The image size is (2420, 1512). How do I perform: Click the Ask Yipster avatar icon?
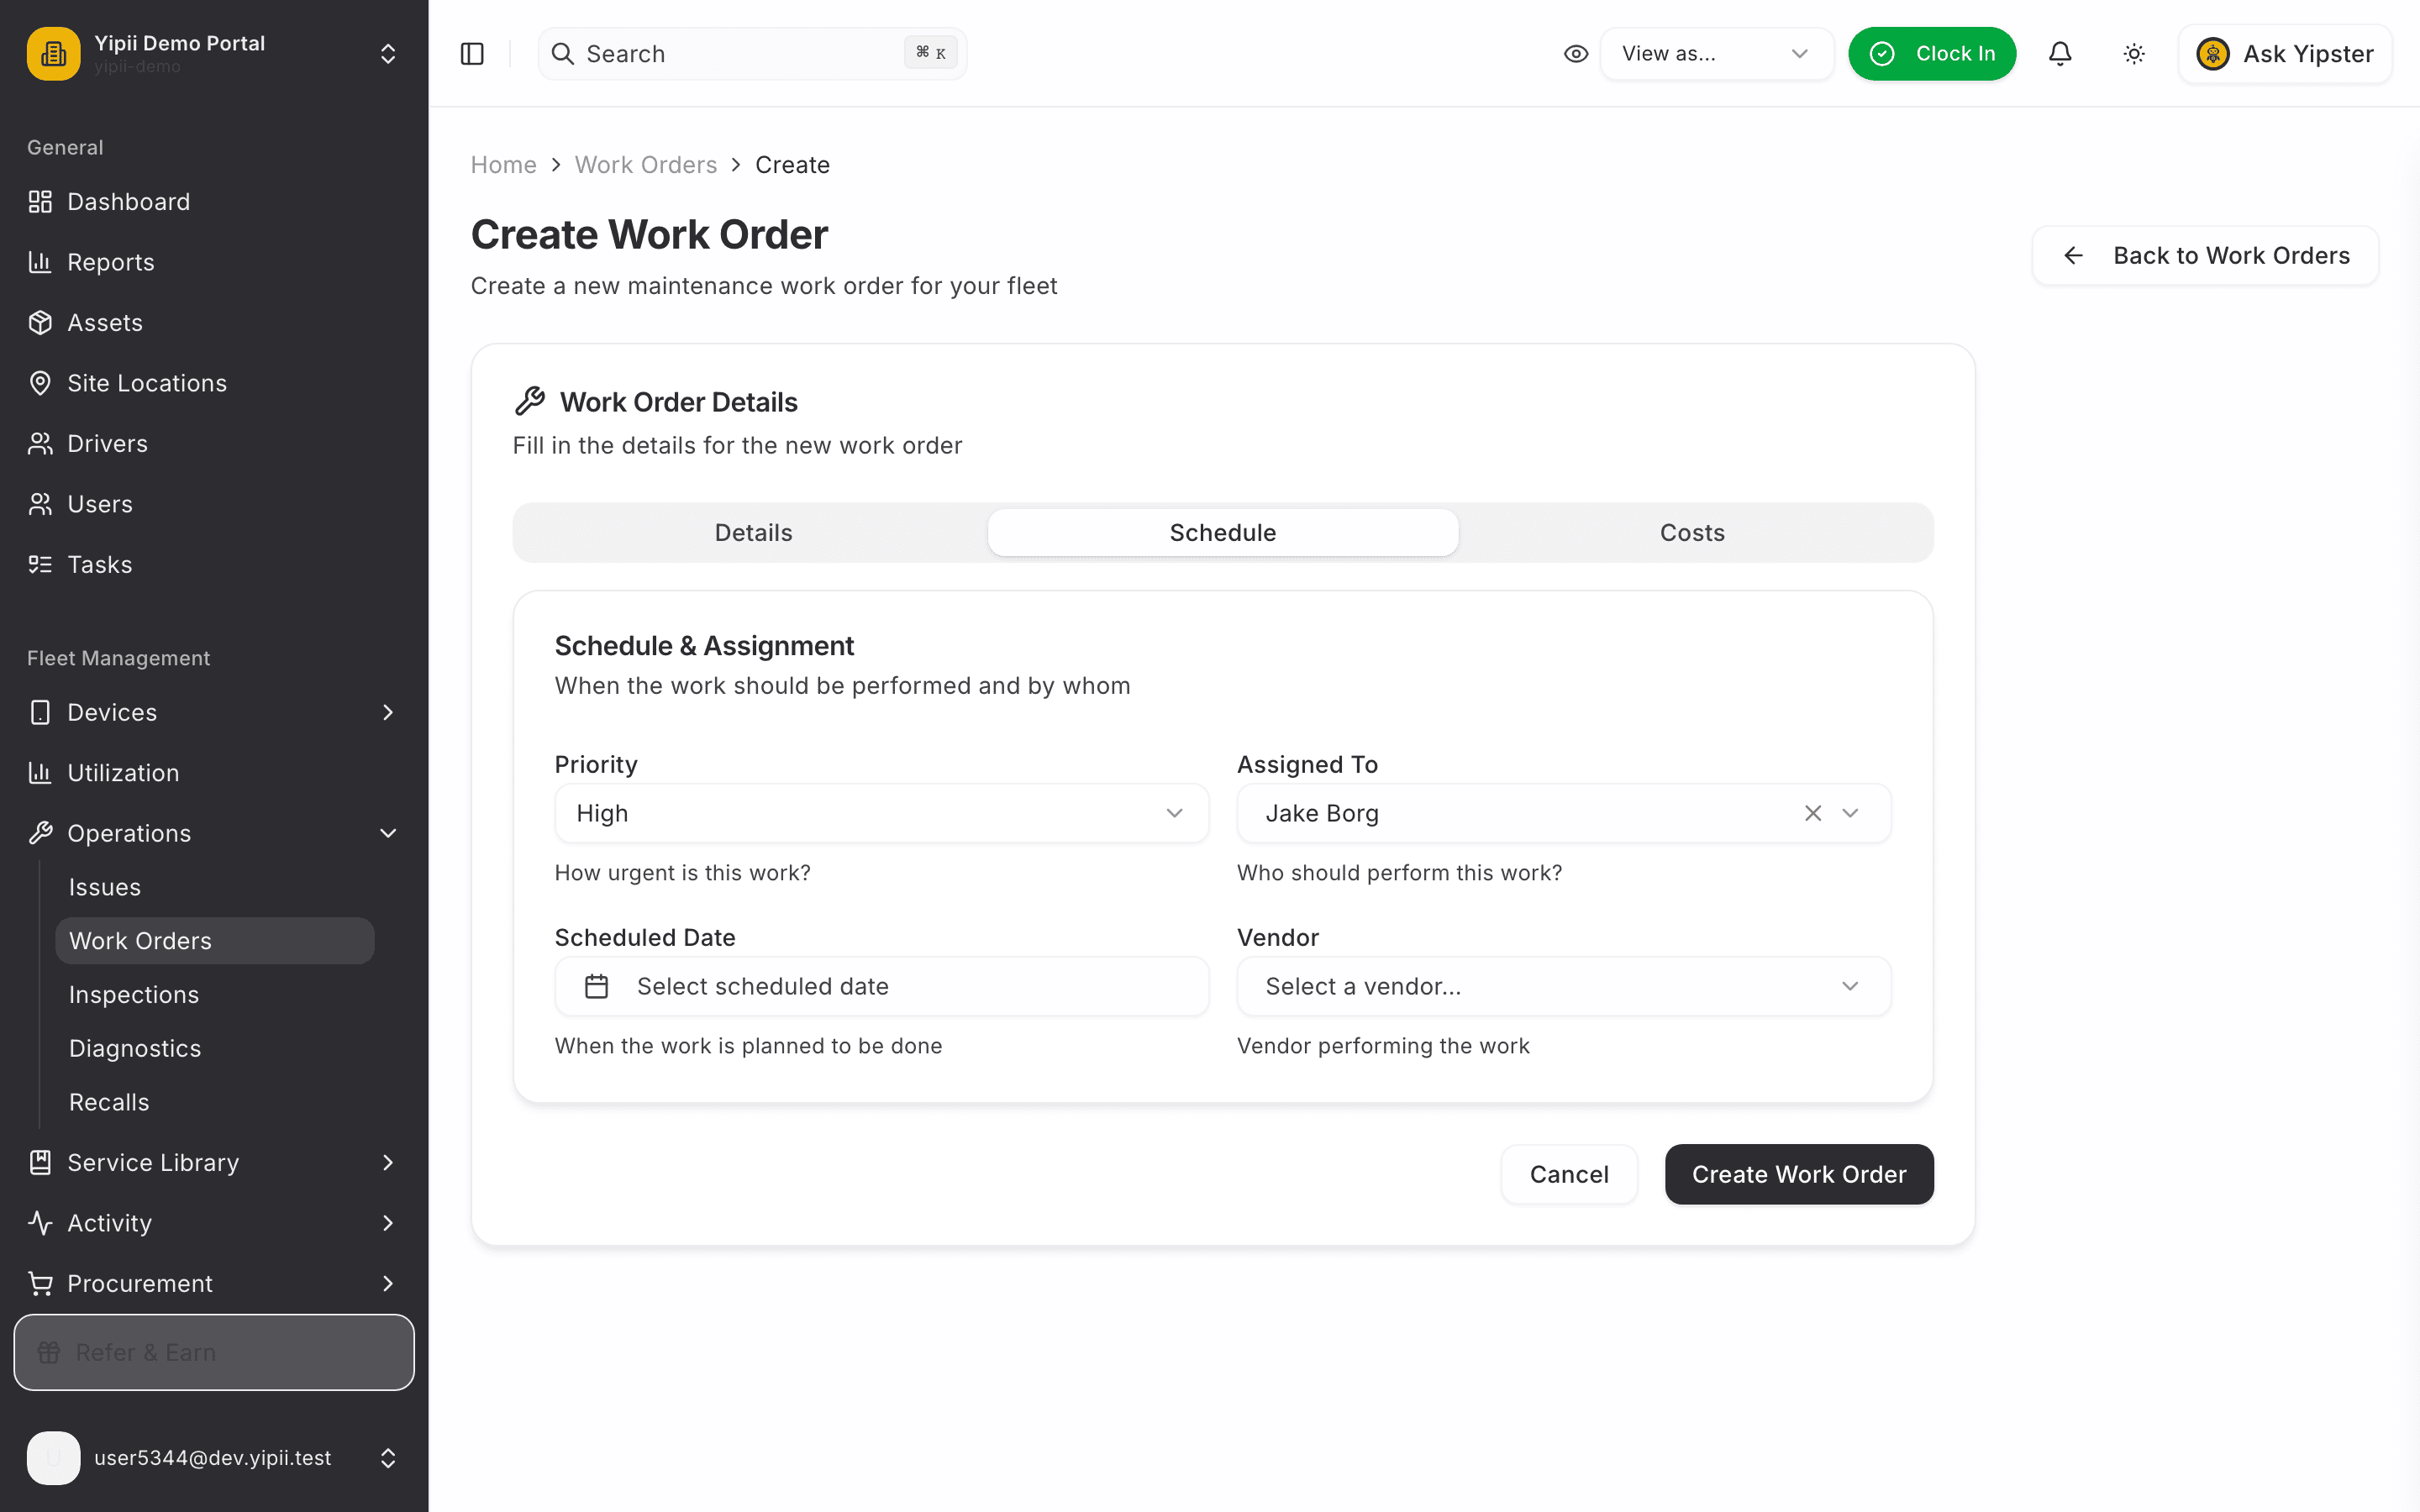click(2212, 54)
